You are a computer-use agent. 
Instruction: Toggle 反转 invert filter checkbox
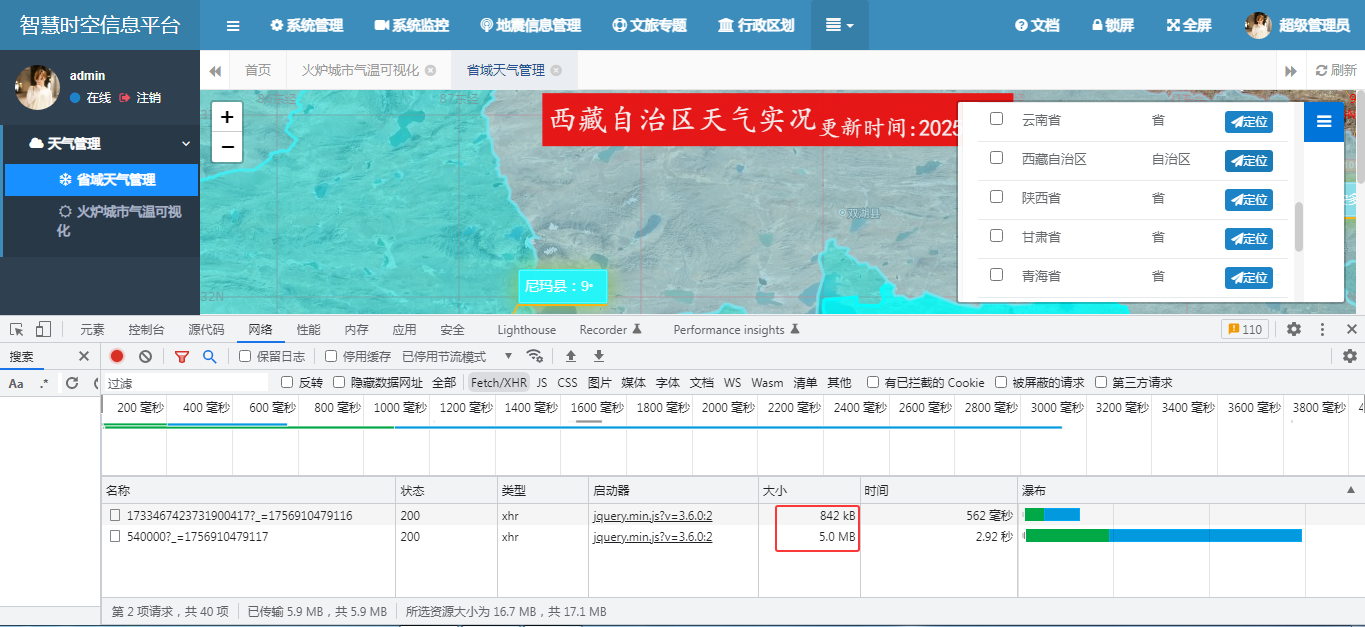(x=287, y=382)
